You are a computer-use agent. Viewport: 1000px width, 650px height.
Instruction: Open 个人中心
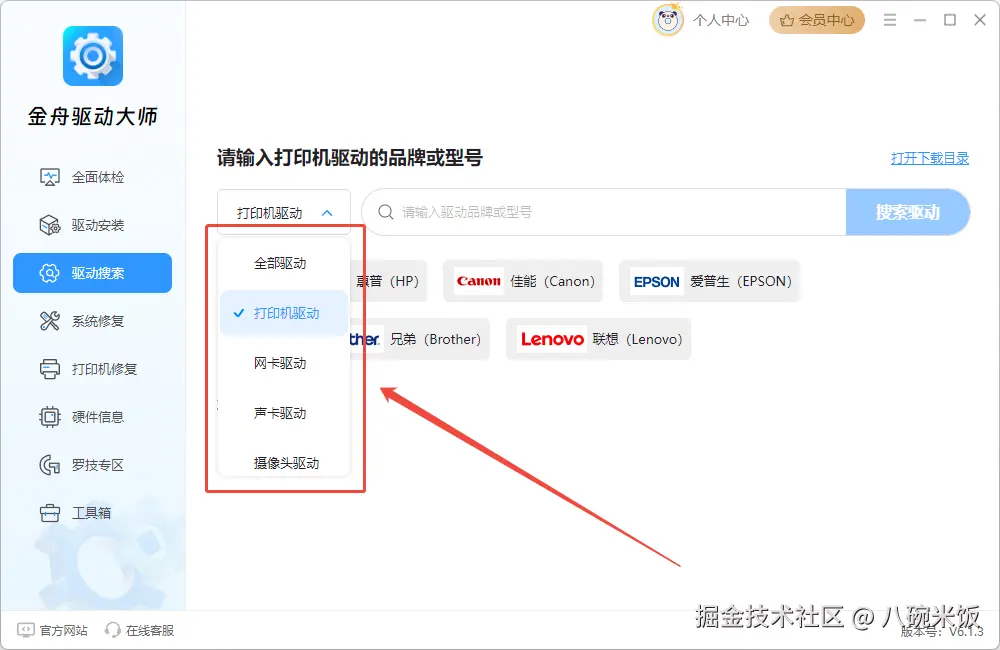[721, 20]
